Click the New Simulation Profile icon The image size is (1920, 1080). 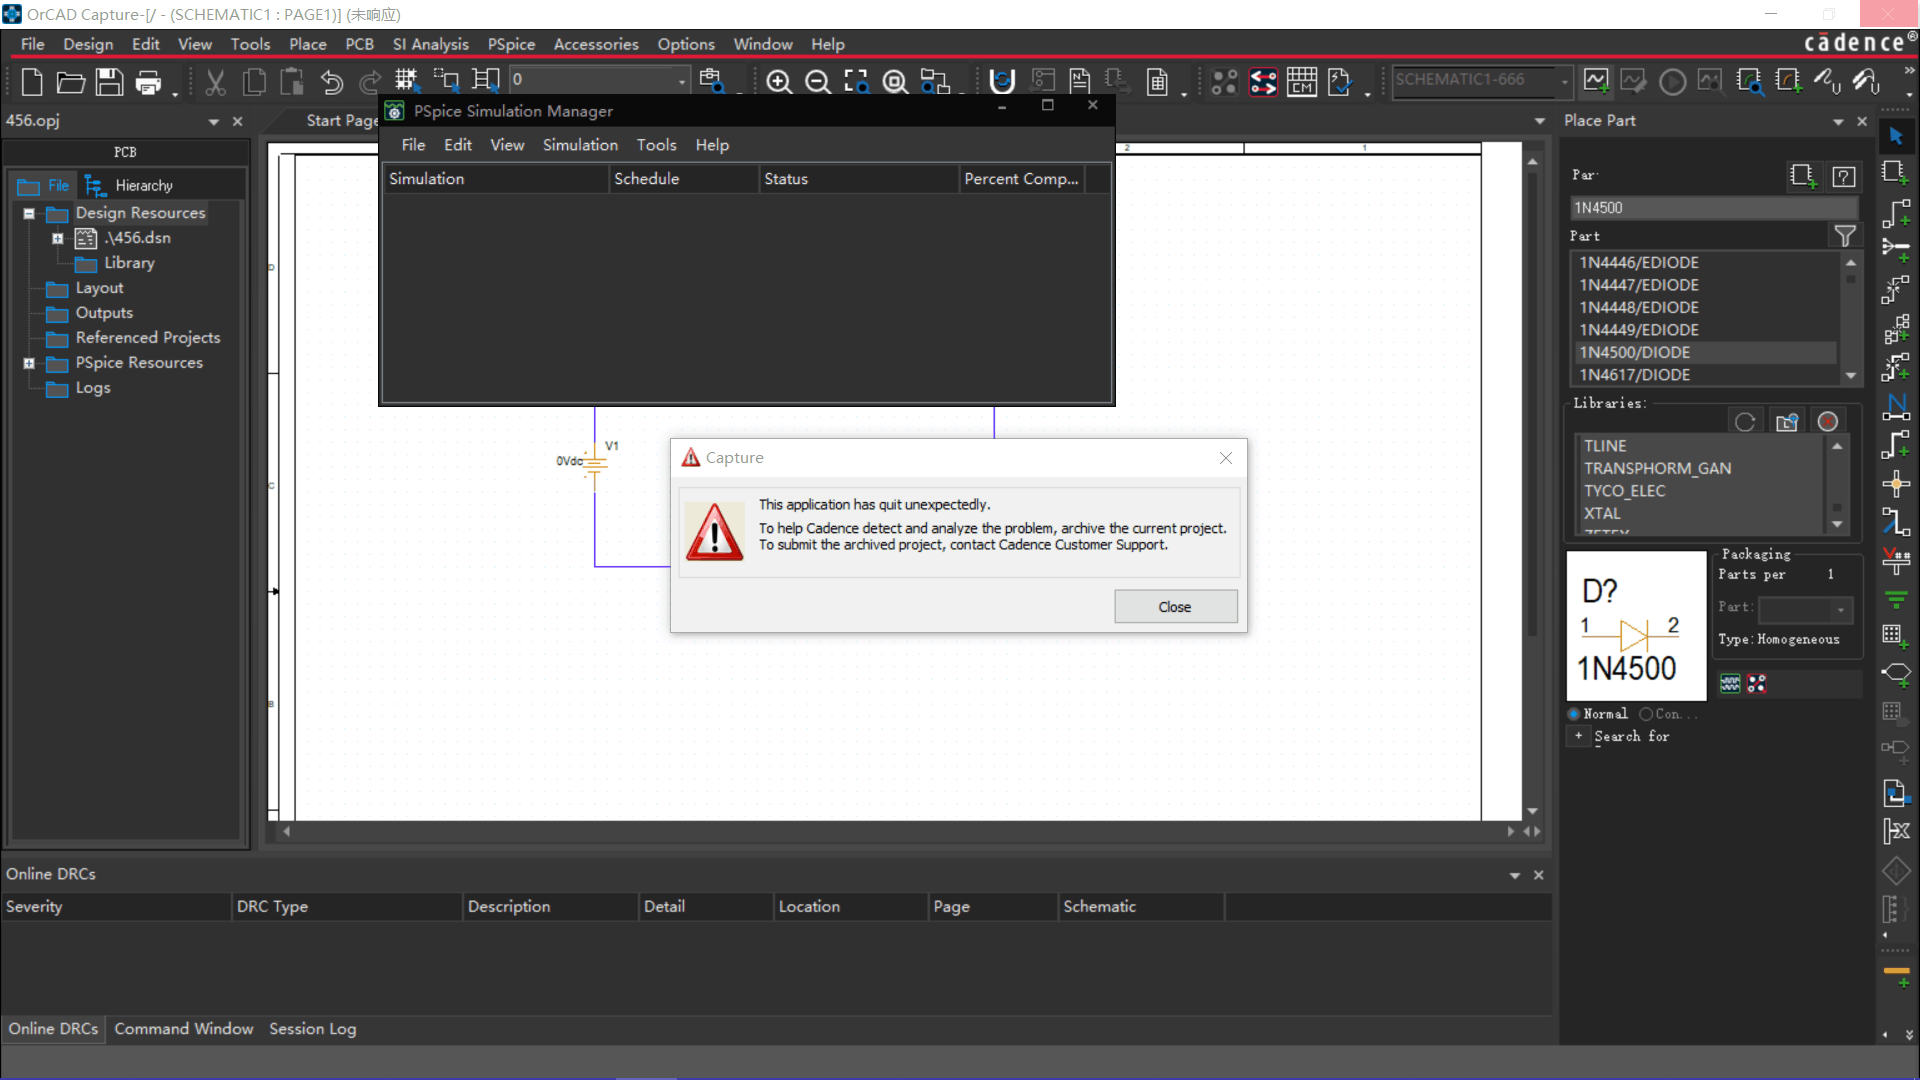[x=1596, y=82]
